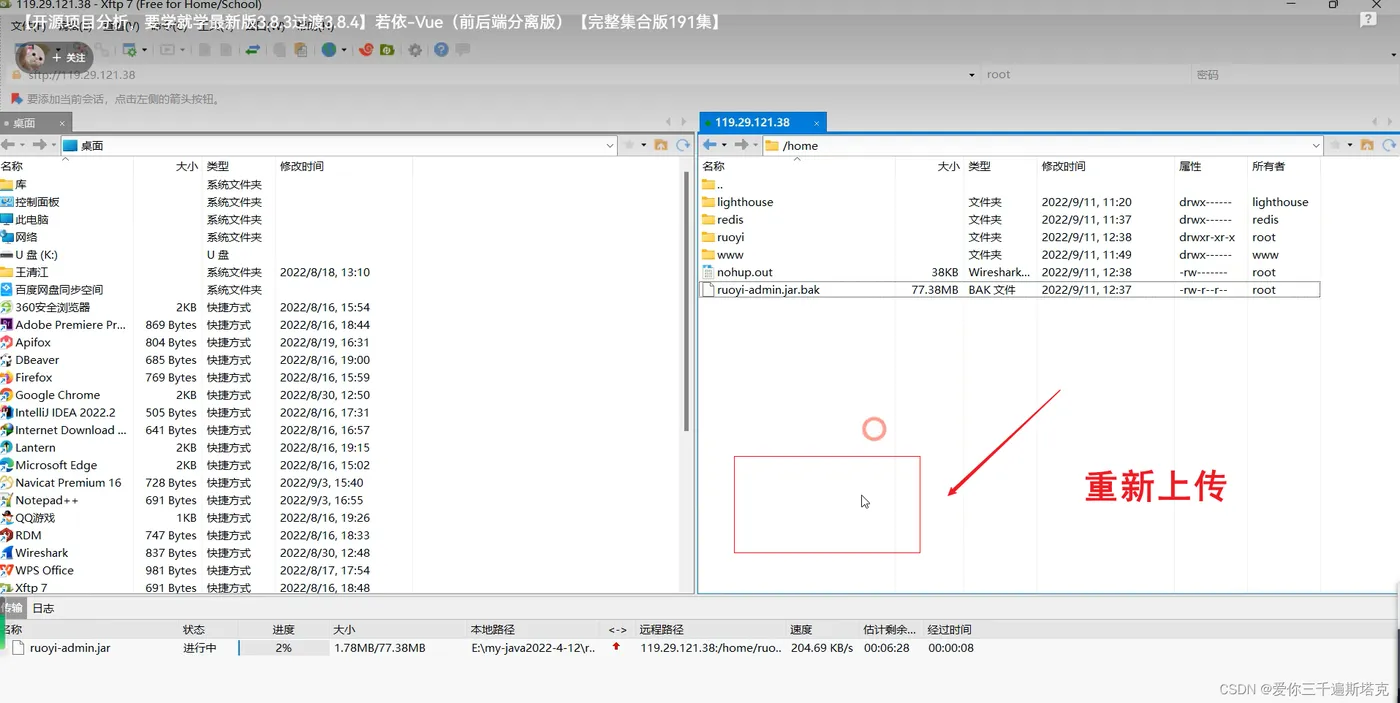Click the swap transfer direction arrows toolbar icon
Image resolution: width=1400 pixels, height=703 pixels.
click(x=253, y=50)
